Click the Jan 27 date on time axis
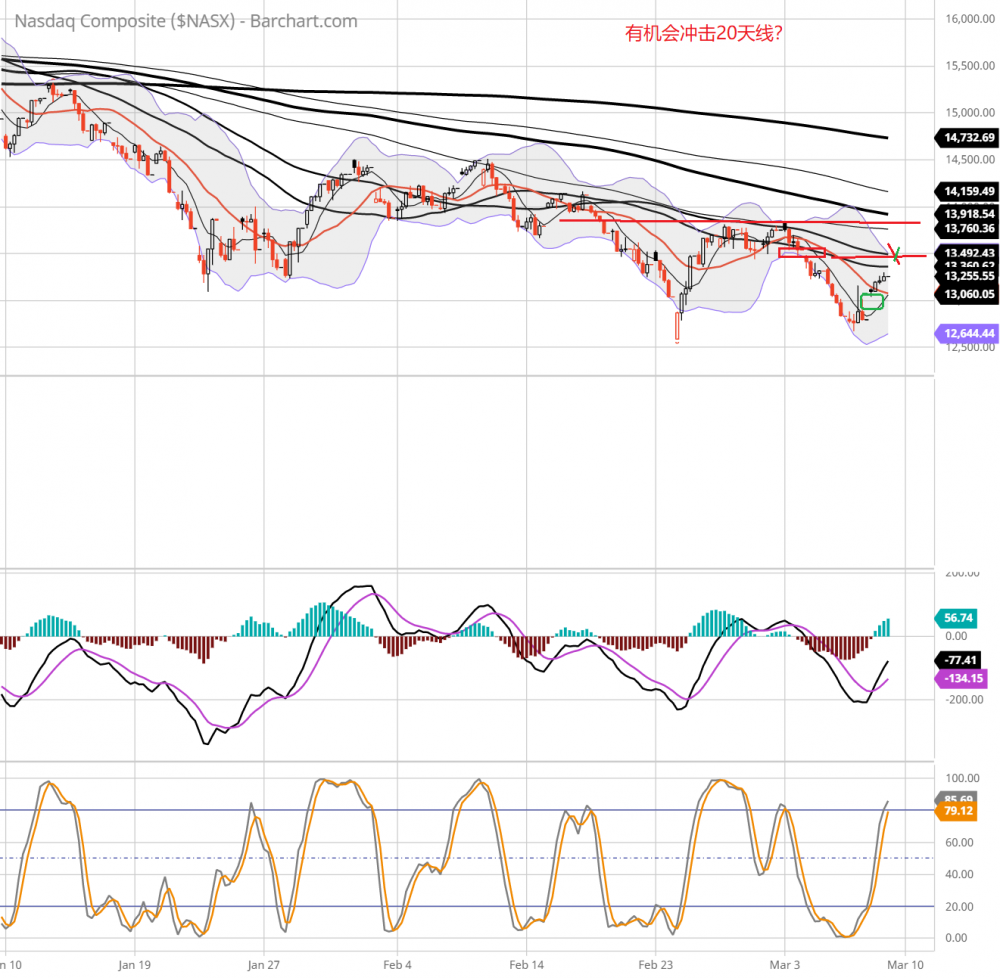Image resolution: width=1000 pixels, height=978 pixels. pos(263,965)
